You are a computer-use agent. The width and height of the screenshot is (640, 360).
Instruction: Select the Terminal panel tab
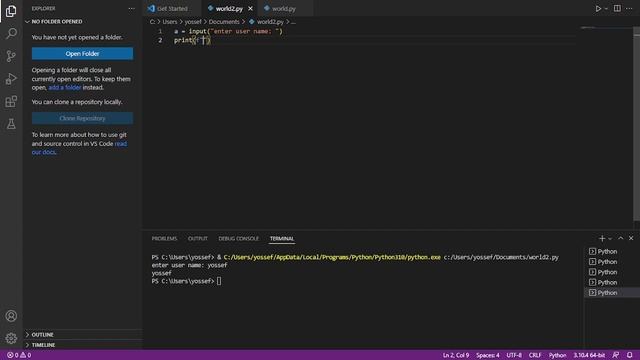click(282, 238)
